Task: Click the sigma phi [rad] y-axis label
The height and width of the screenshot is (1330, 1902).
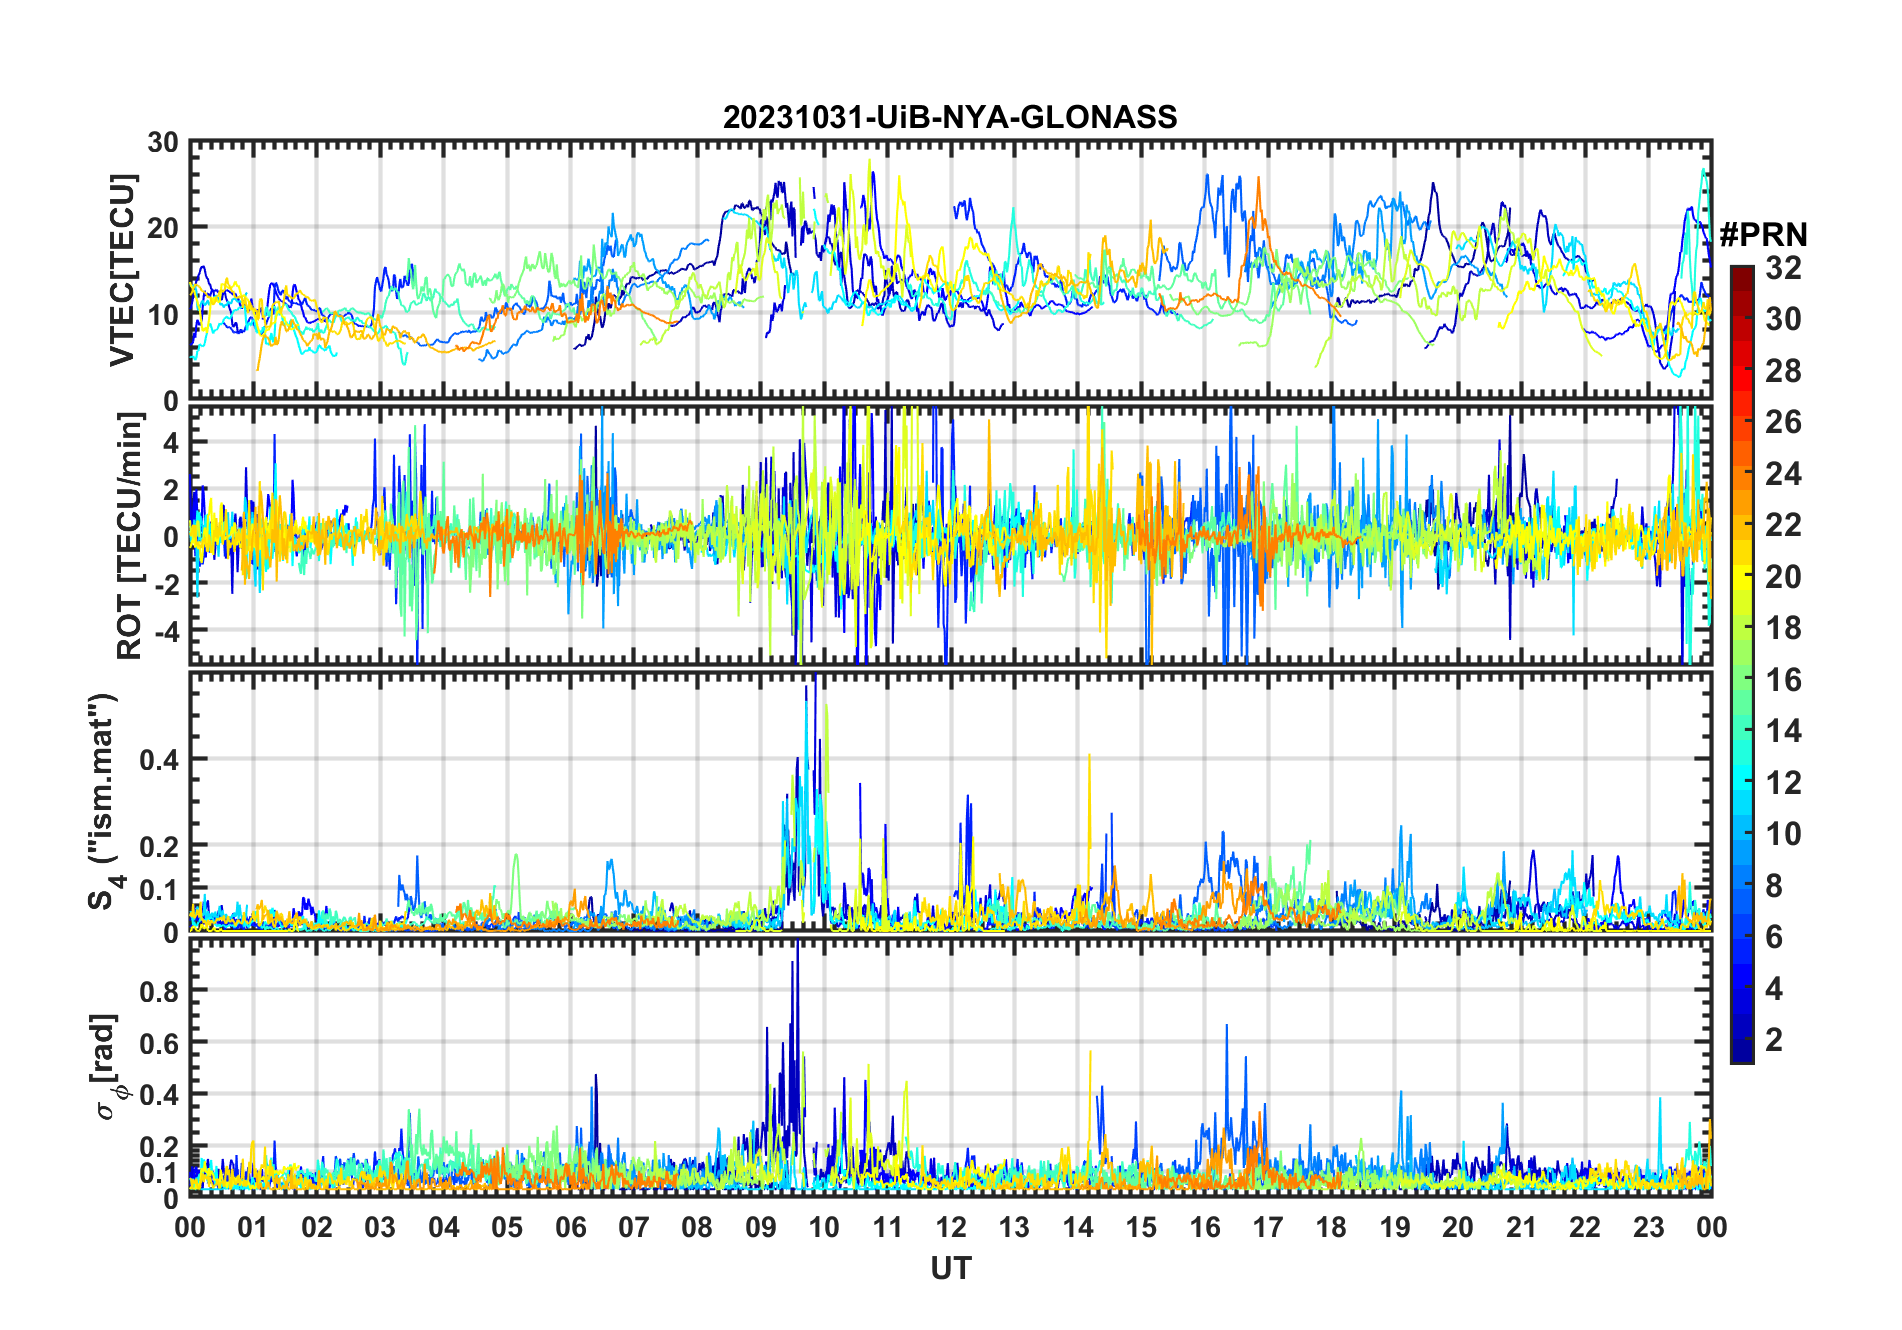Action: pos(106,1067)
